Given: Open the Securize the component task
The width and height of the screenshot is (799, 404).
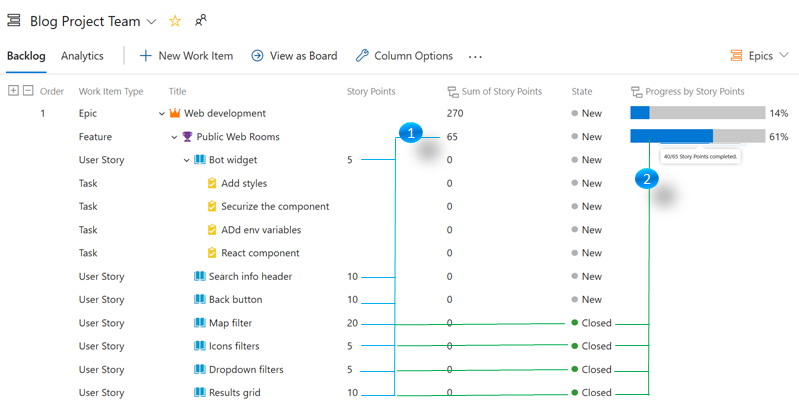Looking at the screenshot, I should pyautogui.click(x=275, y=206).
